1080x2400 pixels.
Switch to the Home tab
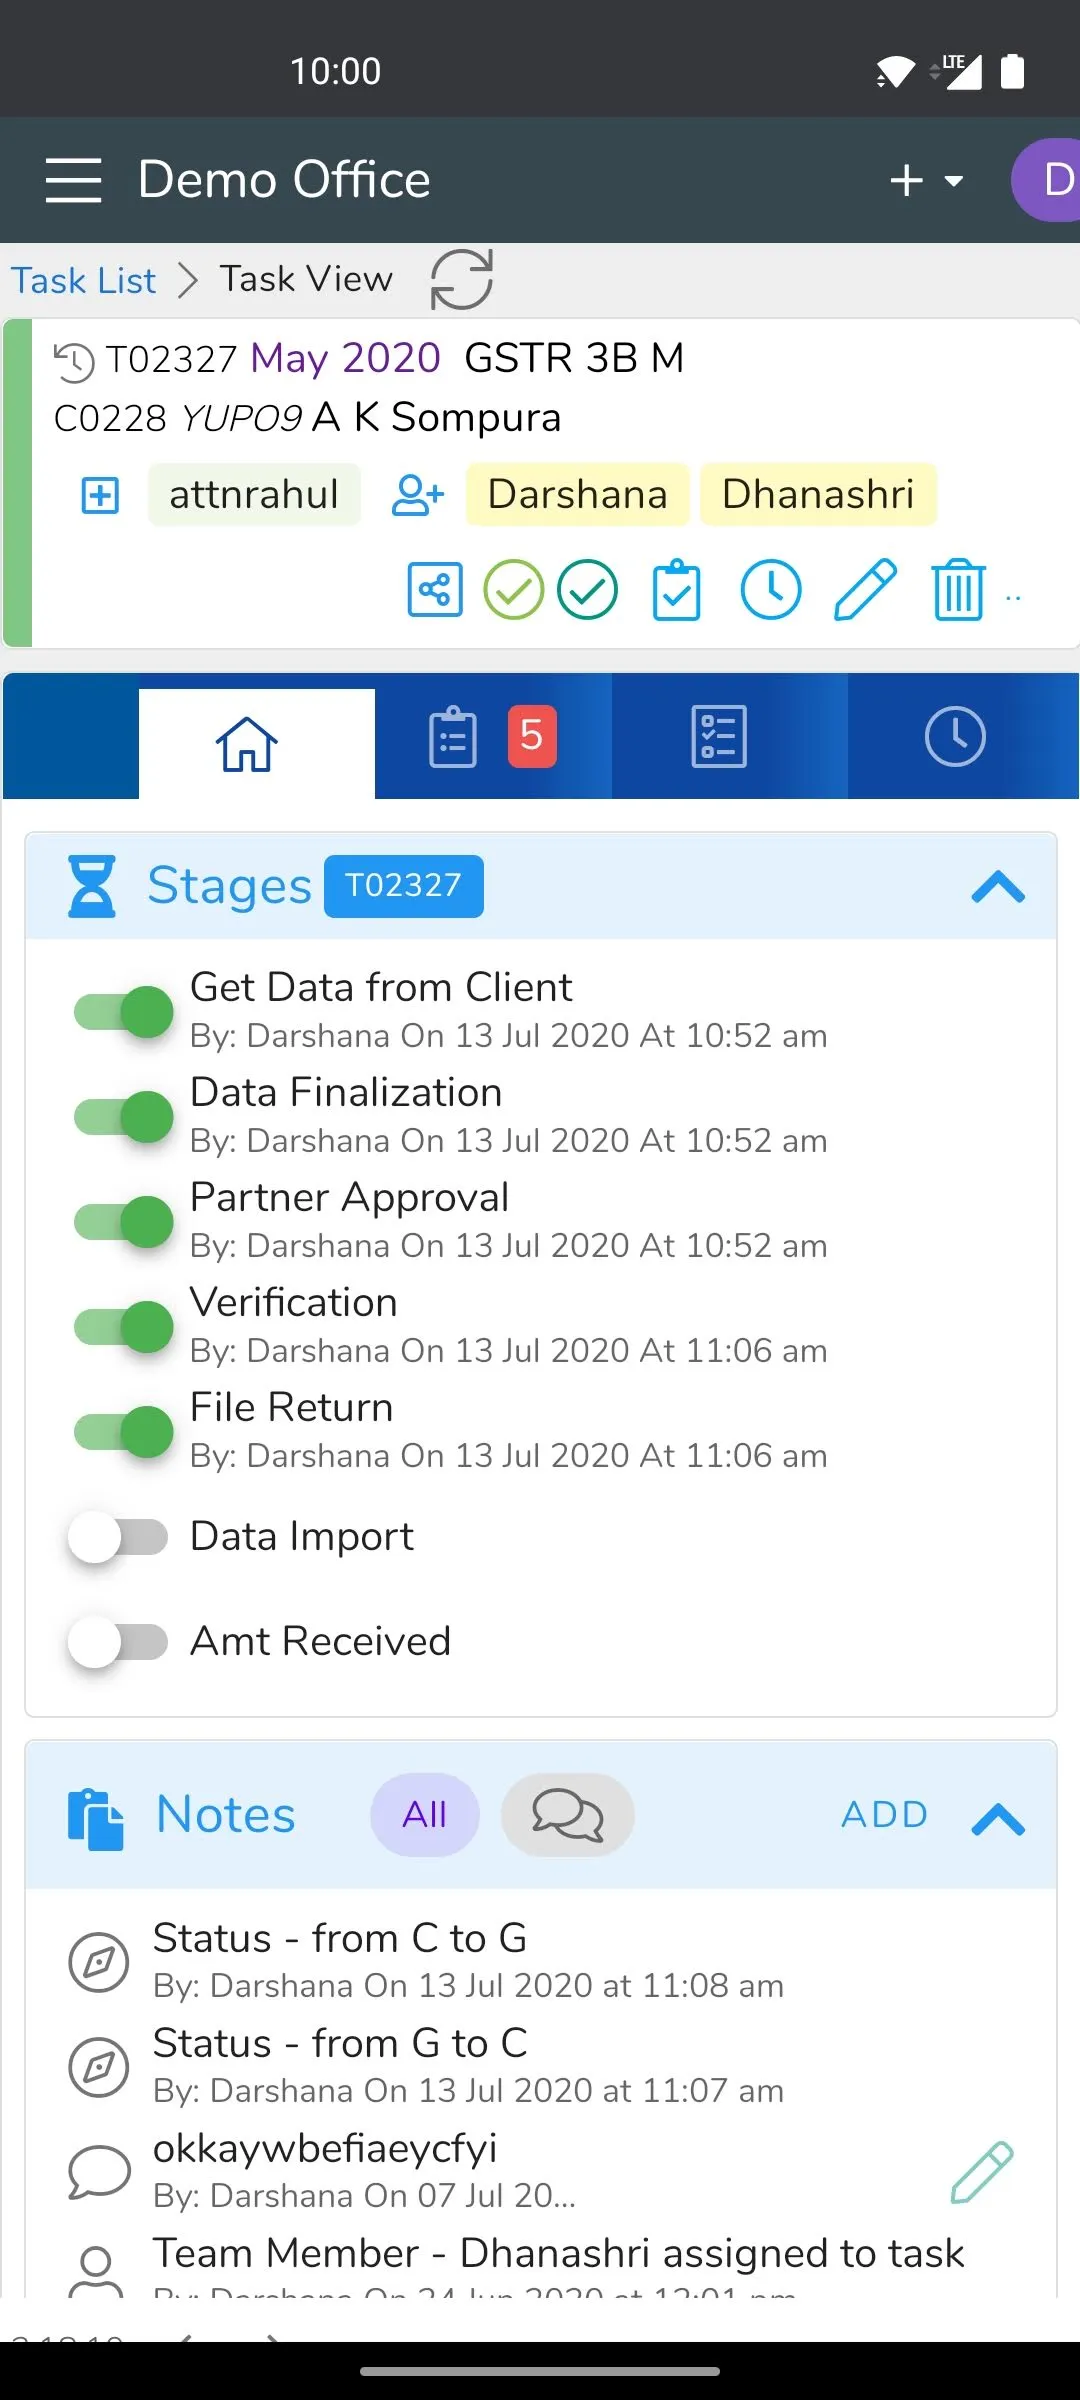click(x=257, y=743)
